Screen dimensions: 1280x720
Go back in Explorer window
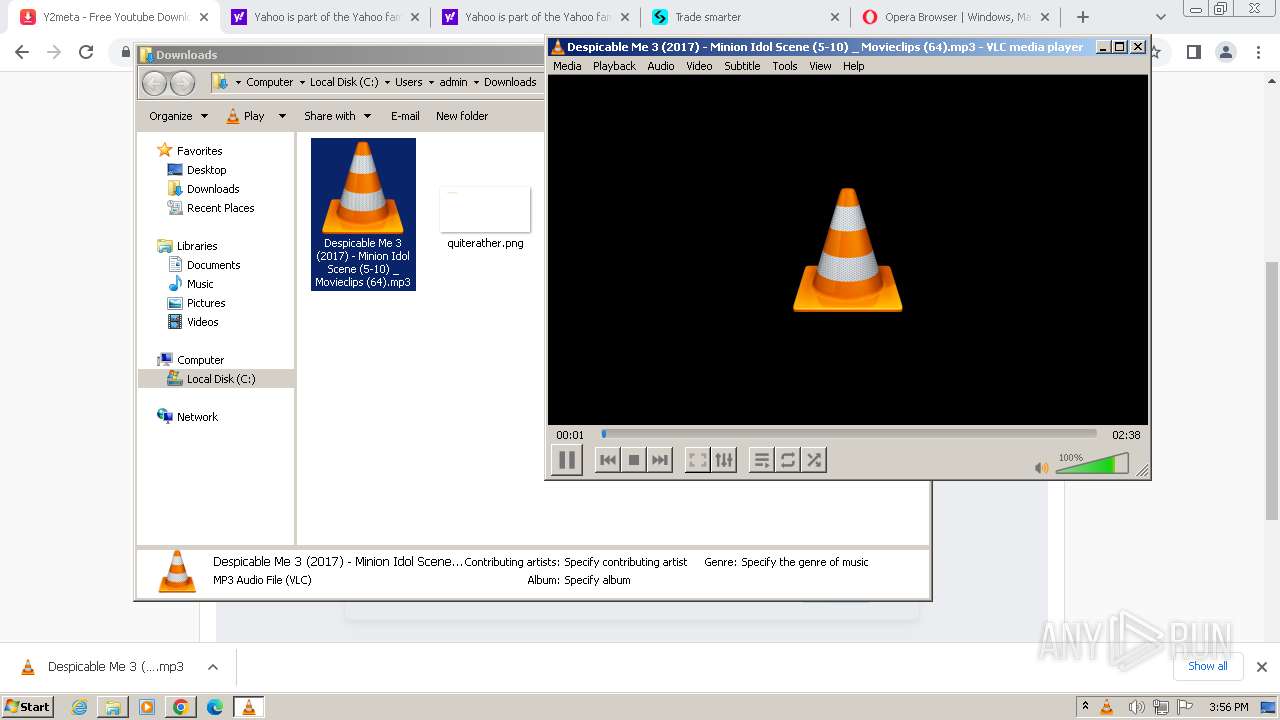(155, 83)
